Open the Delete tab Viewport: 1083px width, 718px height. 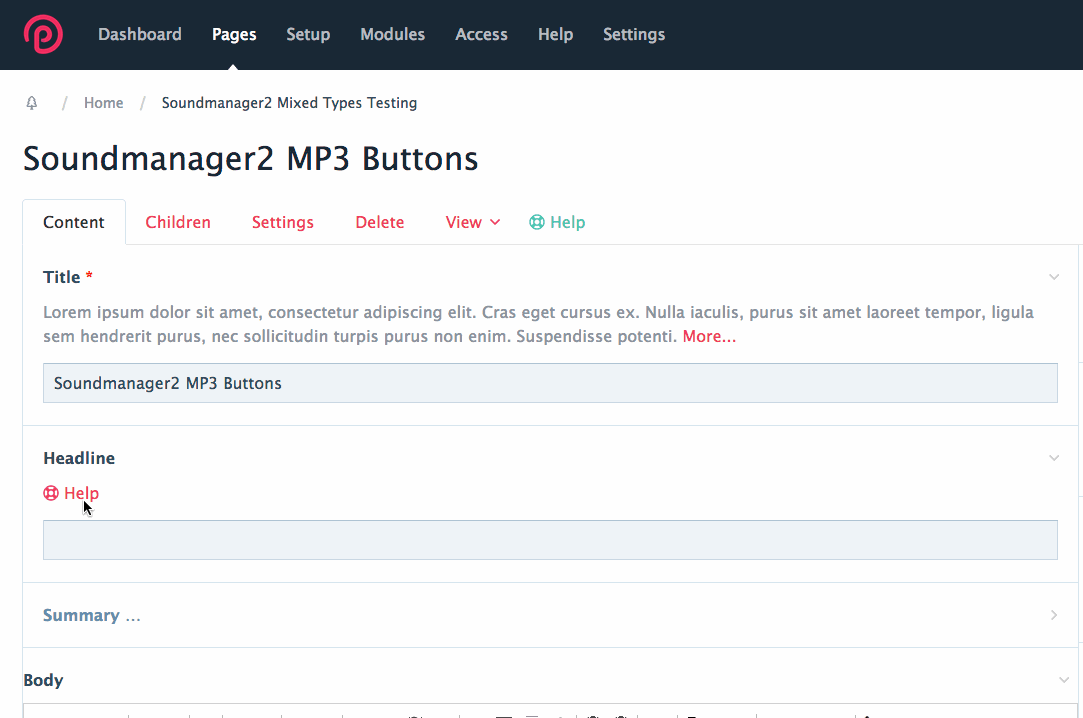(x=379, y=221)
